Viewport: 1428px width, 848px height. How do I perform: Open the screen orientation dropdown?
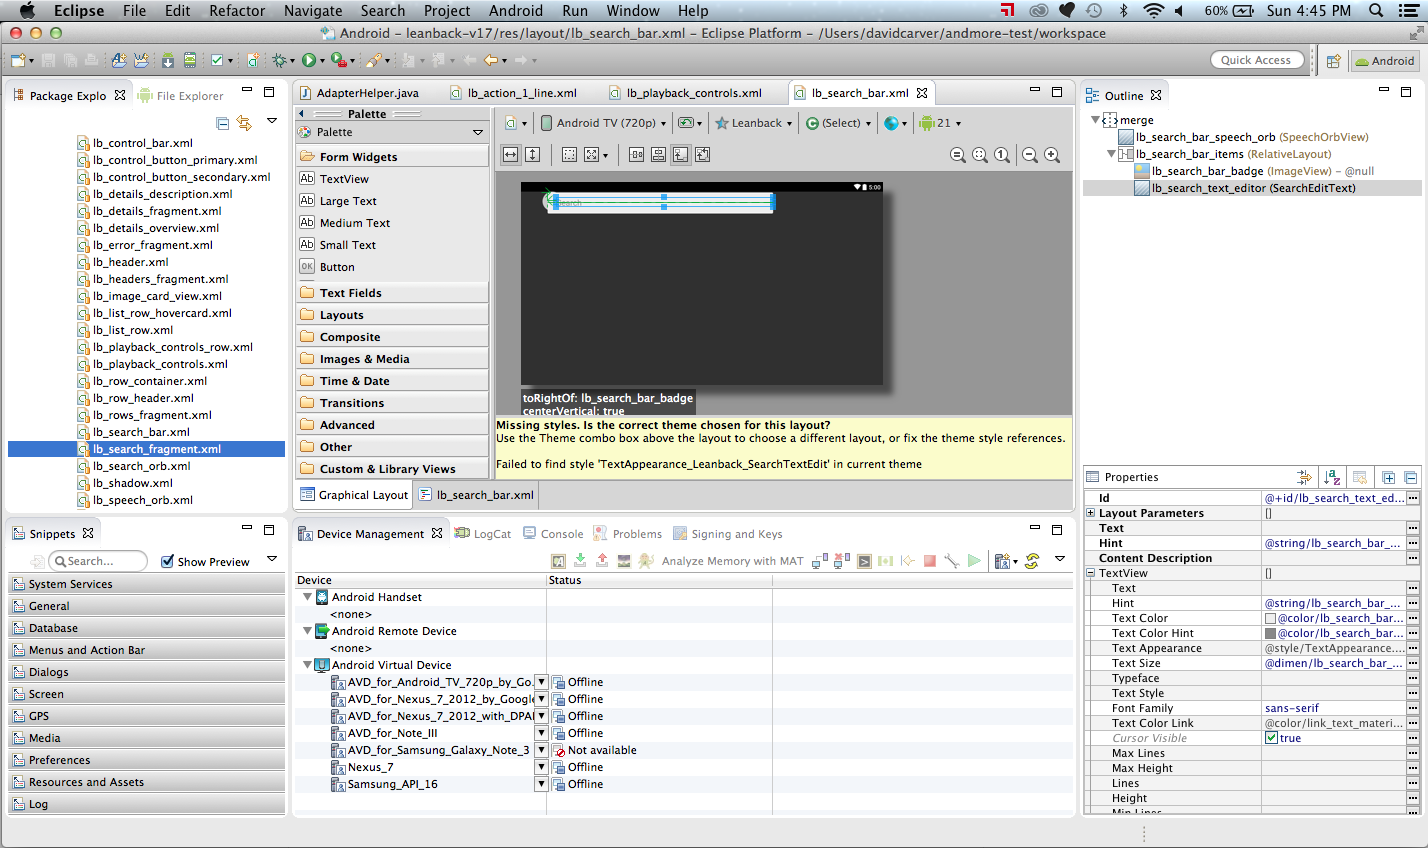(690, 123)
